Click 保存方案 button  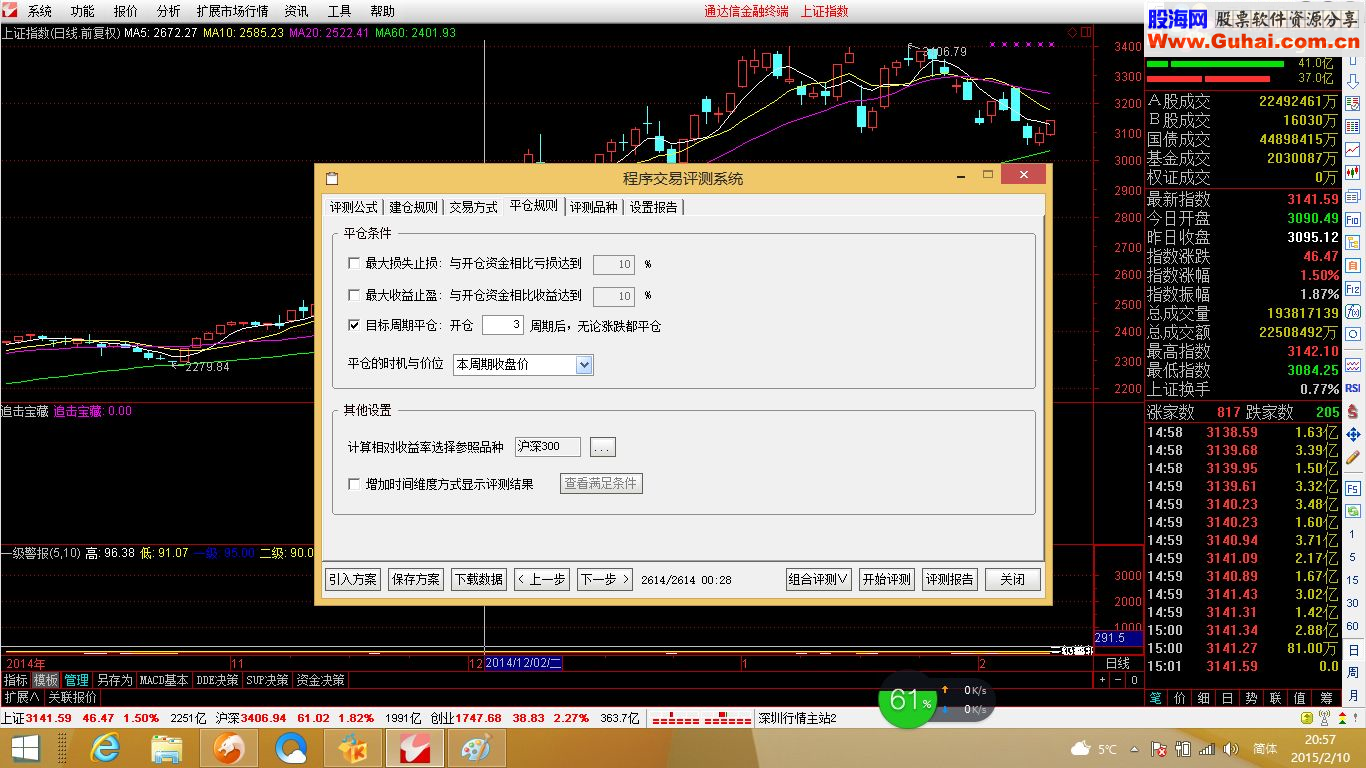click(416, 579)
